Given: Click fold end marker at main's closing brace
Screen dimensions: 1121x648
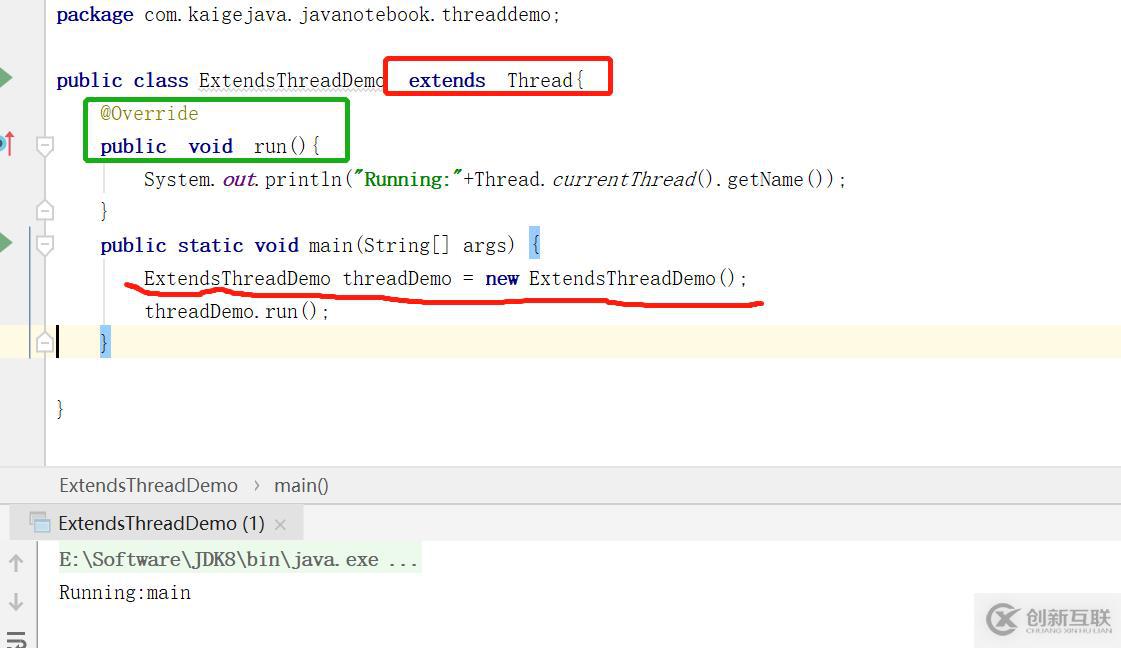Looking at the screenshot, I should (x=44, y=343).
